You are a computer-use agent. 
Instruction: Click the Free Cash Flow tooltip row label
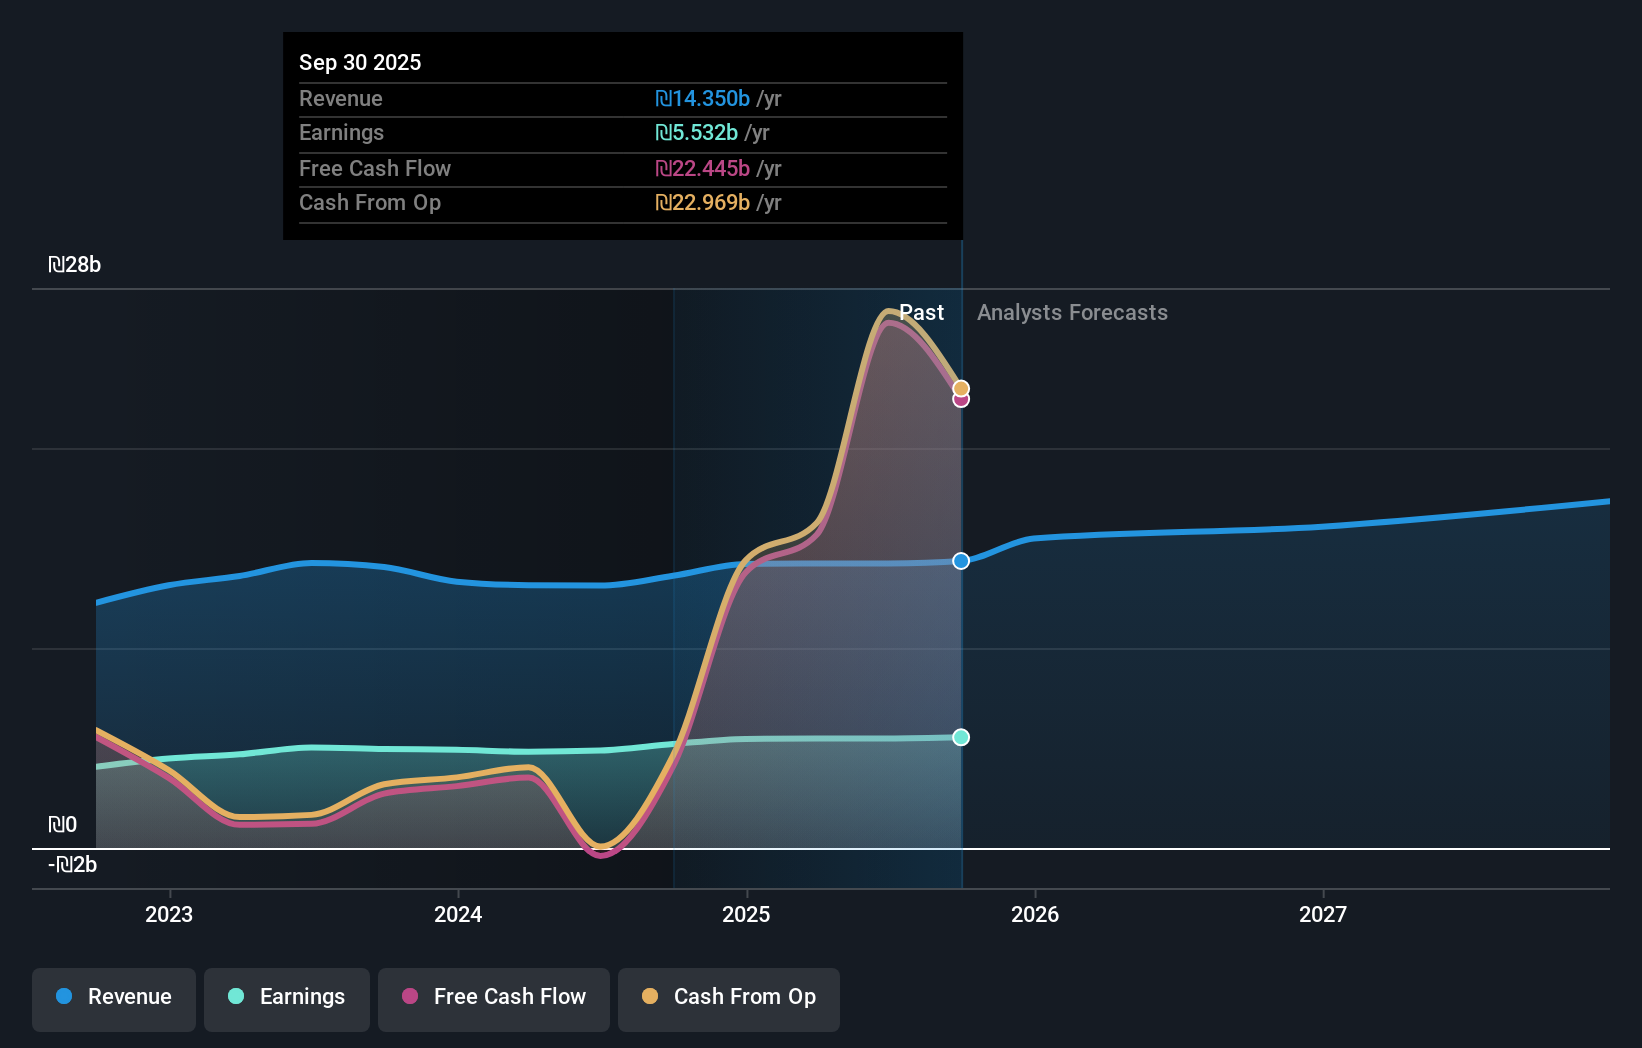[x=375, y=168]
